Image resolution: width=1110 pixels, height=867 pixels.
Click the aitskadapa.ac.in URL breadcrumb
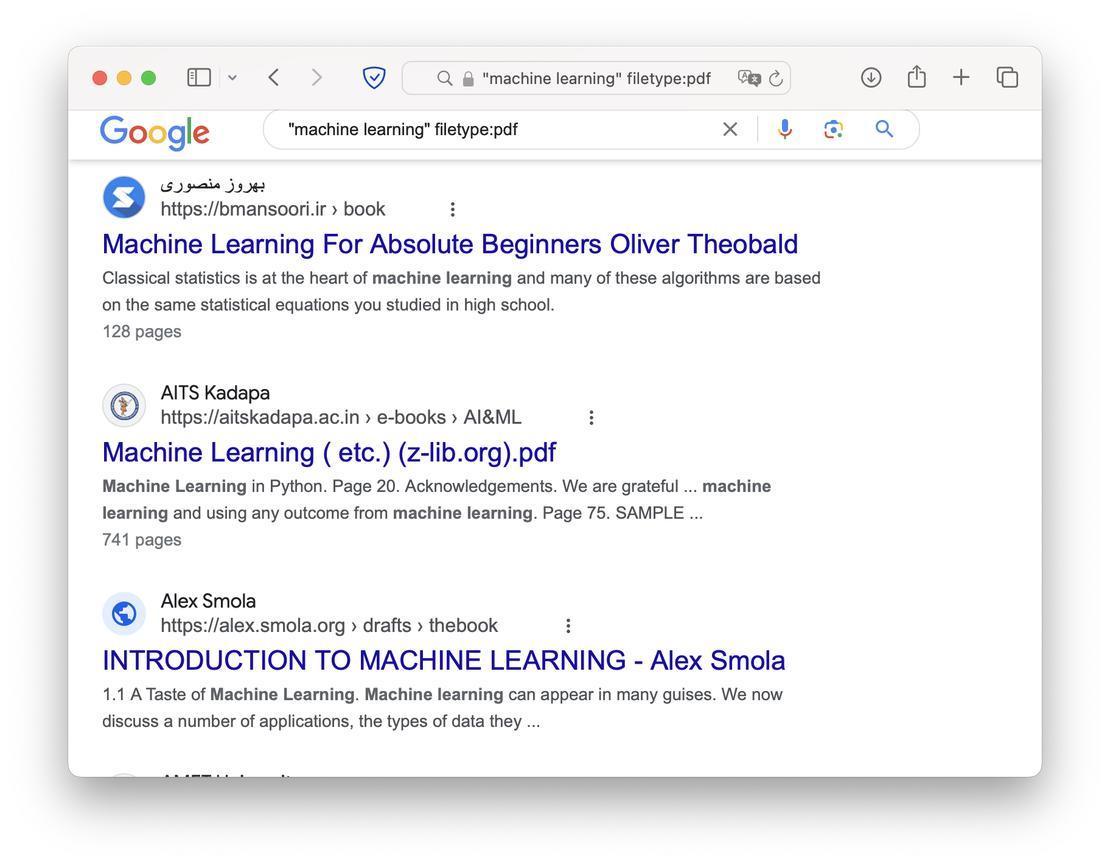341,418
